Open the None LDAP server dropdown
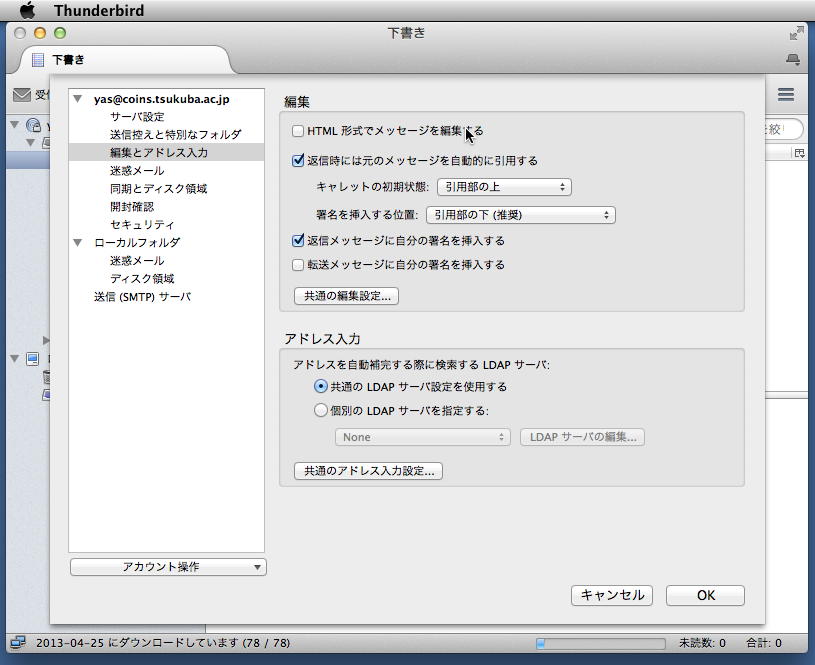 [423, 437]
